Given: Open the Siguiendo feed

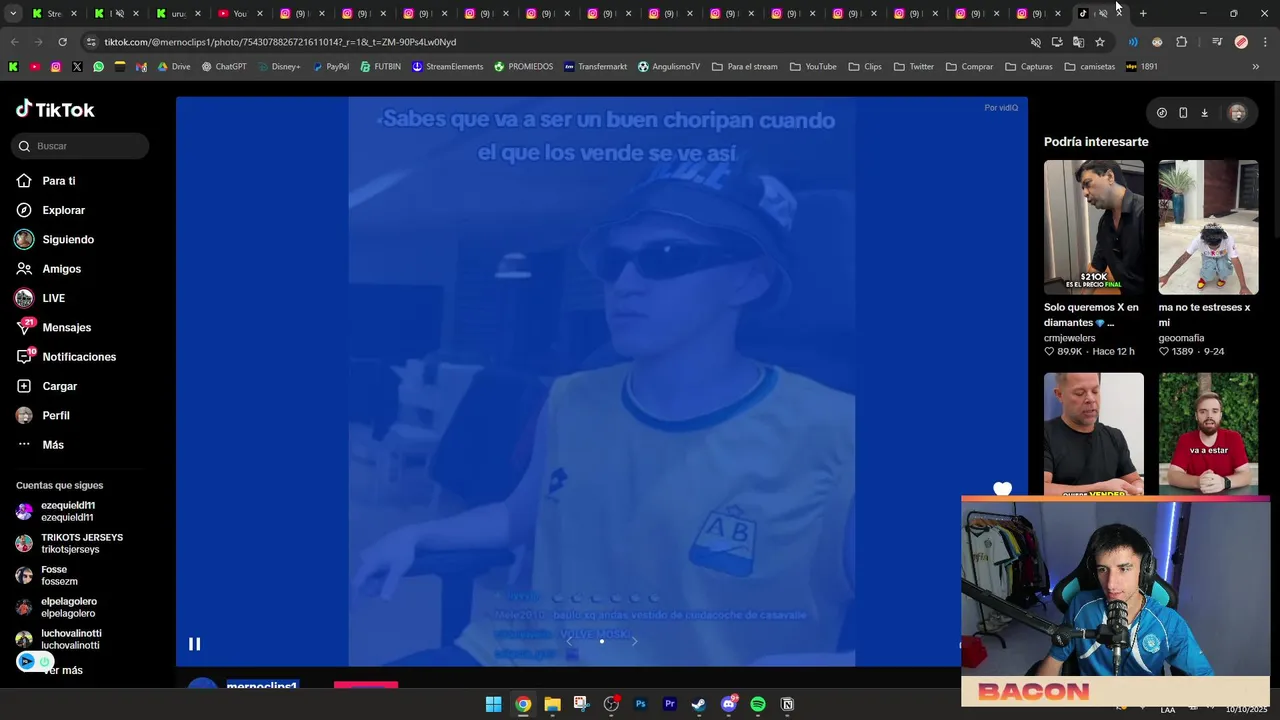Looking at the screenshot, I should point(55,240).
